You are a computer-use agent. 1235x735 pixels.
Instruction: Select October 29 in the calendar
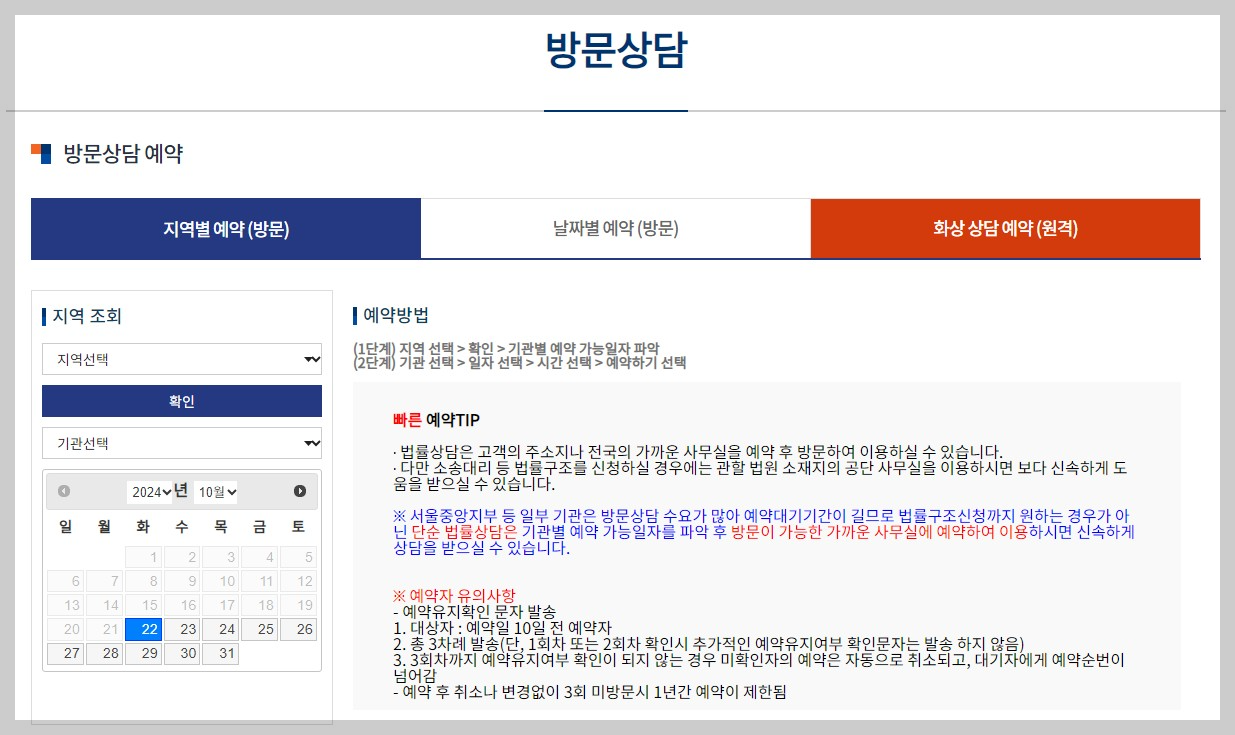pyautogui.click(x=143, y=653)
